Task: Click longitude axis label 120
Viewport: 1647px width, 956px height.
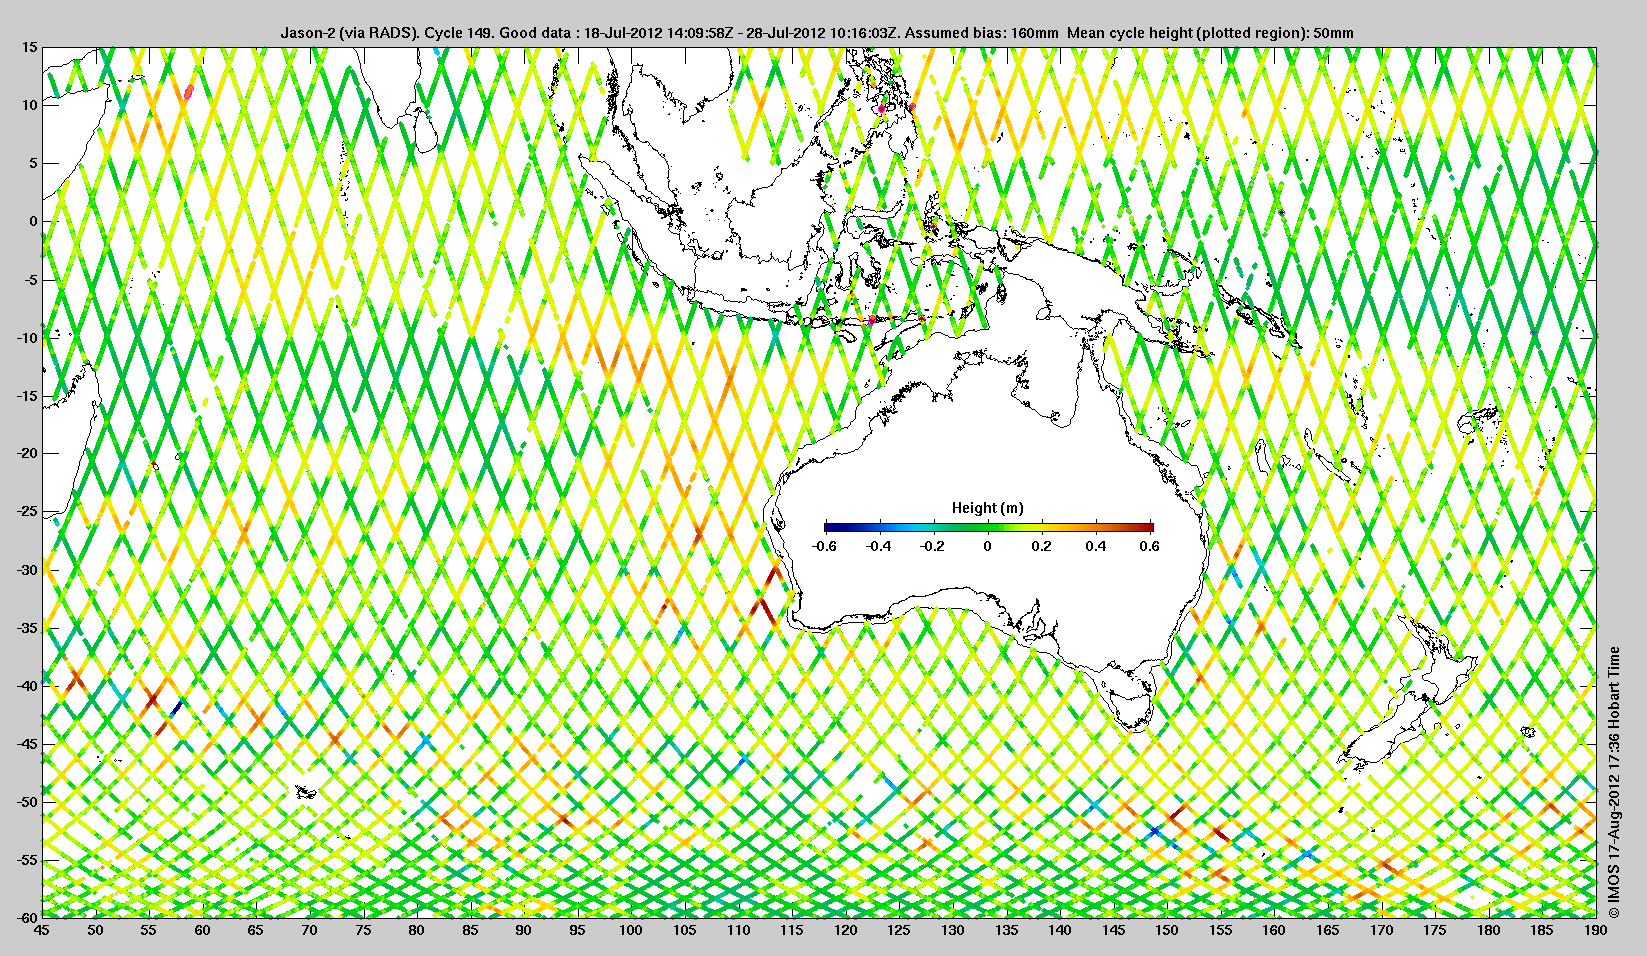Action: (x=845, y=931)
